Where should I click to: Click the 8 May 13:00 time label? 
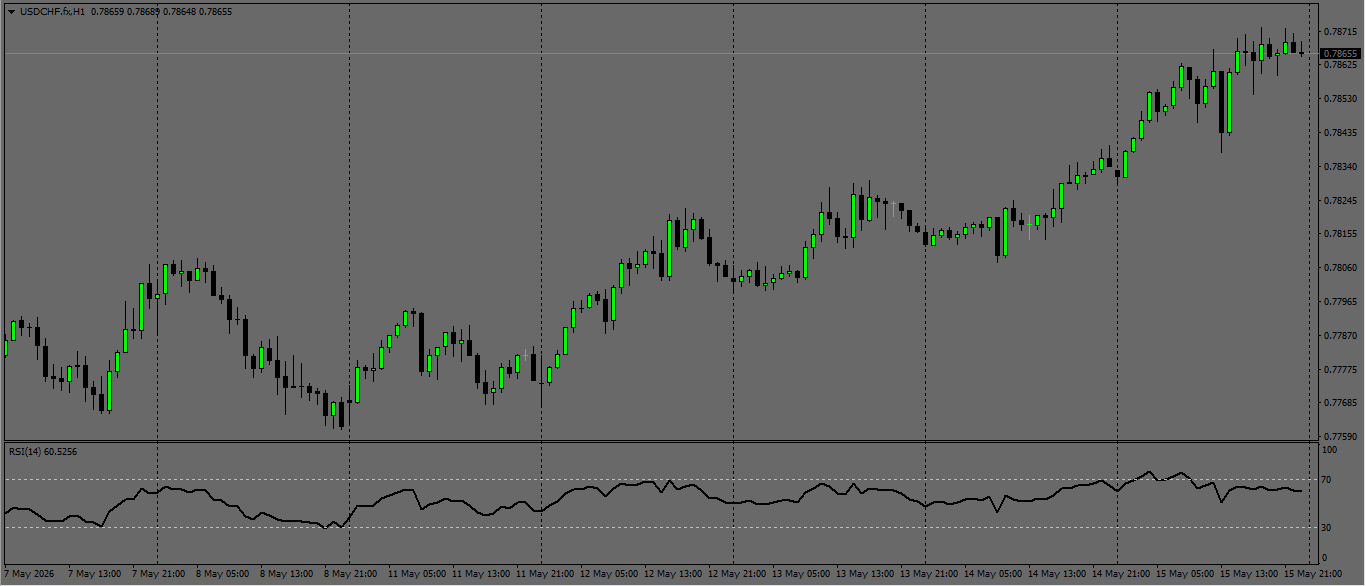pyautogui.click(x=286, y=575)
